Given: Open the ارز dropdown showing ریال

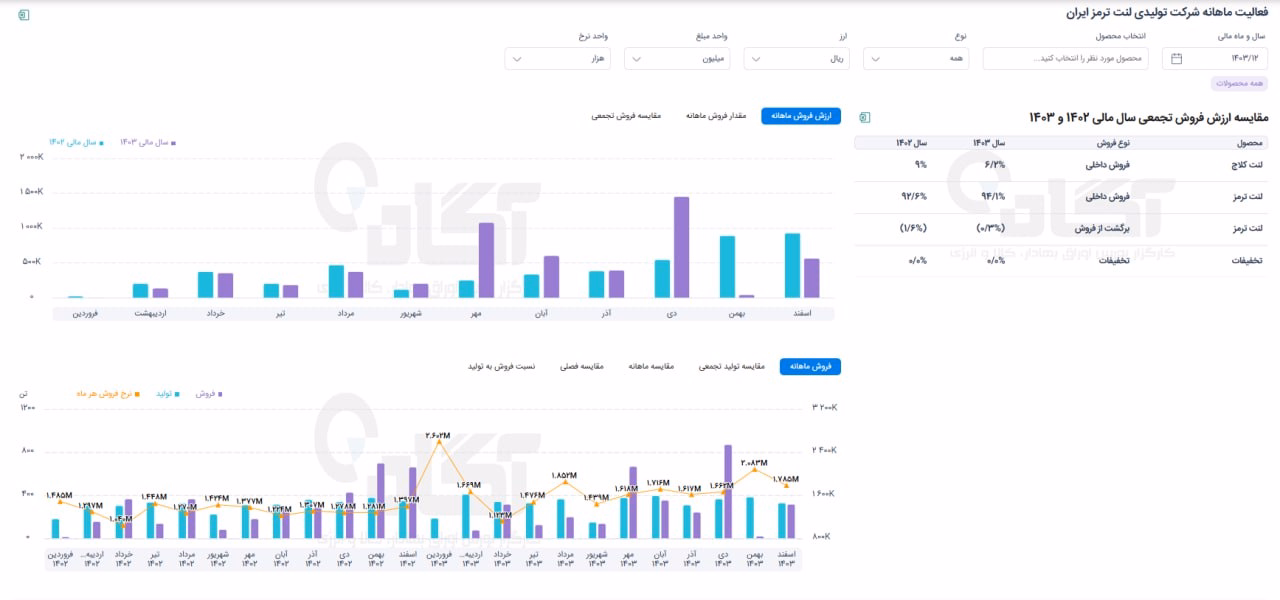Looking at the screenshot, I should (x=797, y=59).
